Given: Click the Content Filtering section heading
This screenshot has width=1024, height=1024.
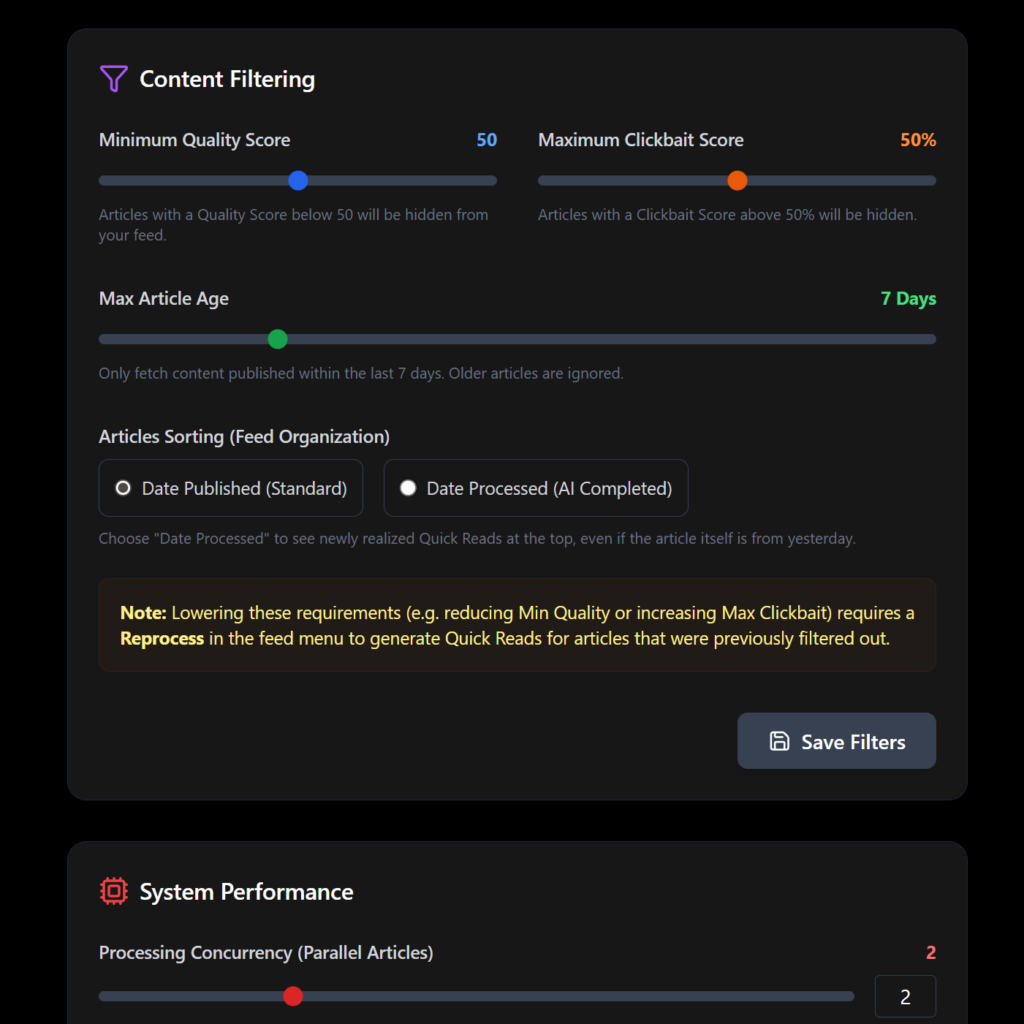Looking at the screenshot, I should point(227,79).
